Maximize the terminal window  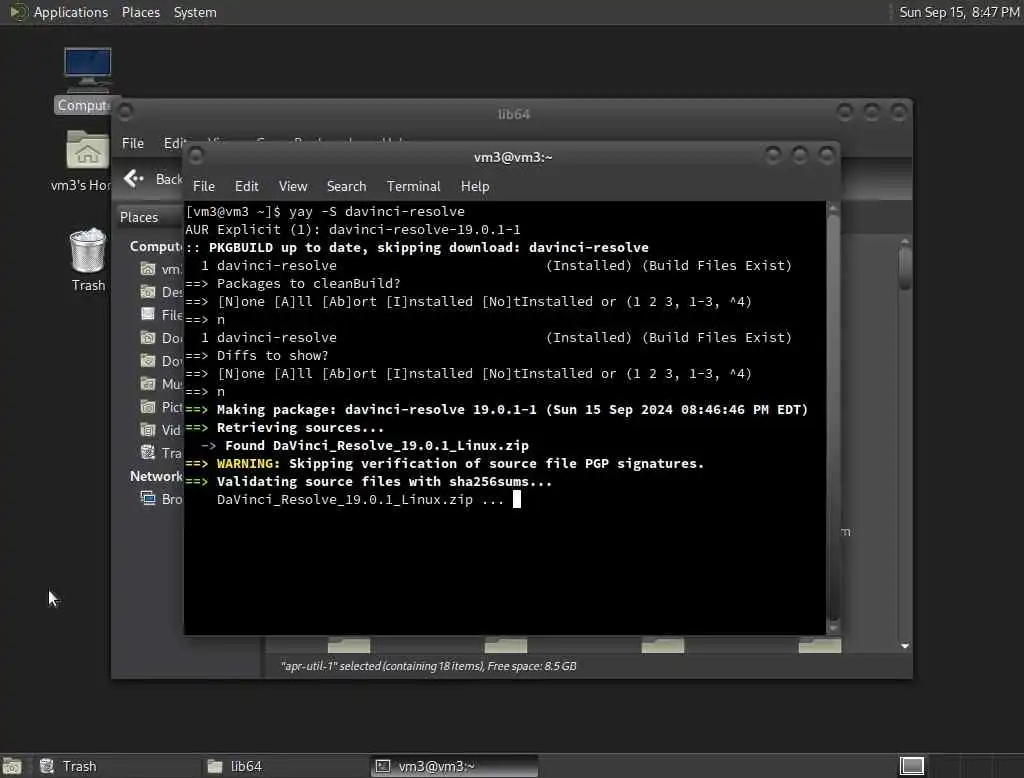(799, 155)
